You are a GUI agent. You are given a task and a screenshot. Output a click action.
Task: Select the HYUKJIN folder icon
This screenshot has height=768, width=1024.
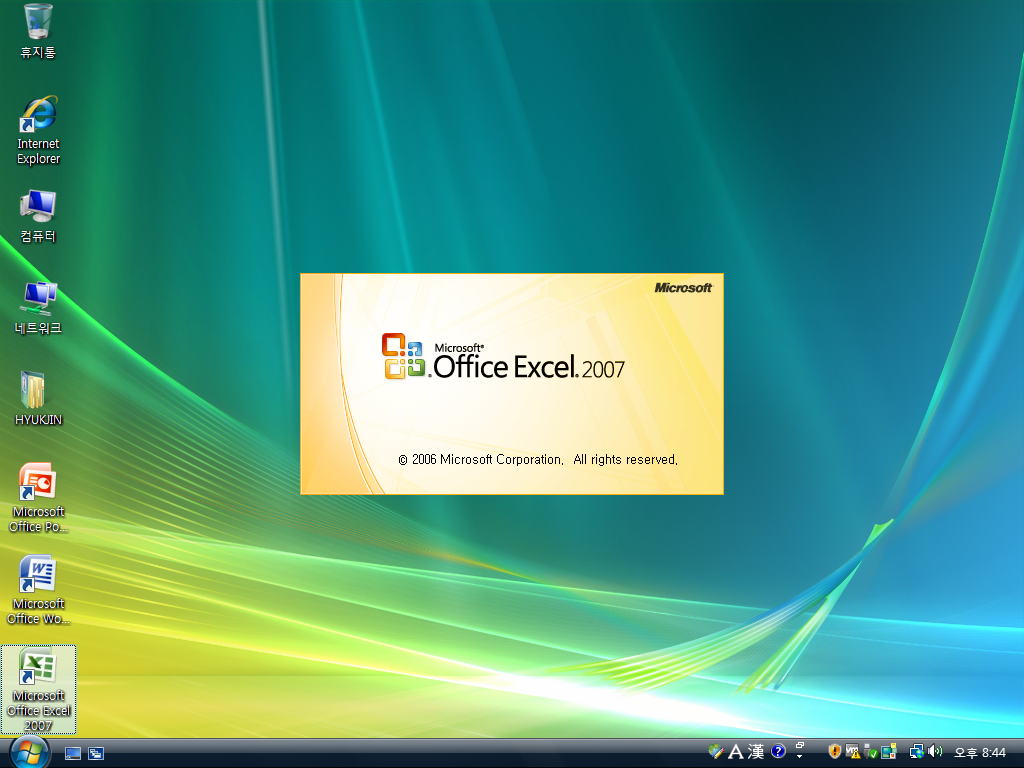coord(38,398)
